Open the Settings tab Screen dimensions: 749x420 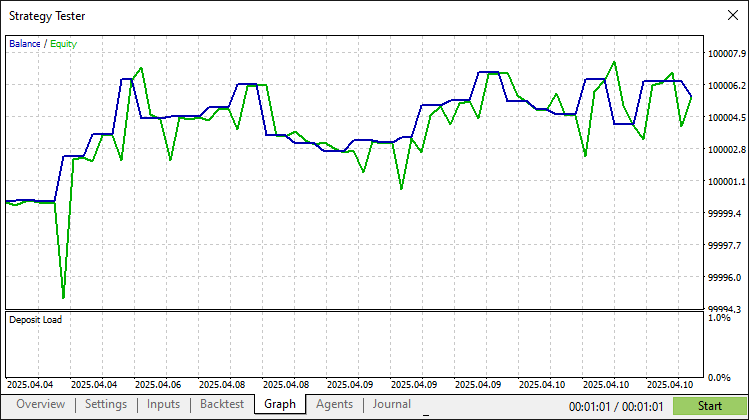(106, 404)
